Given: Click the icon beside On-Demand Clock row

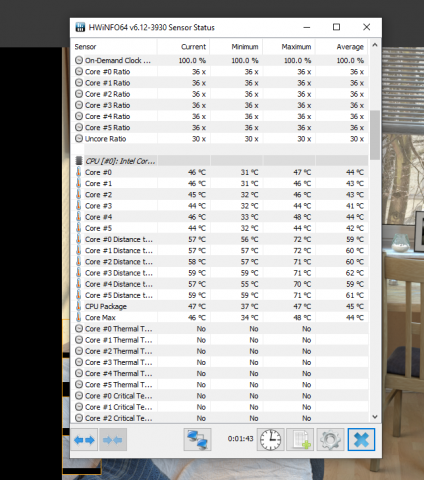Looking at the screenshot, I should click(x=79, y=60).
